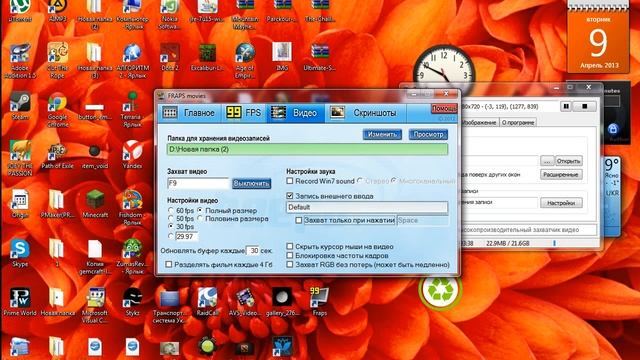Select the 60 fps radio button
The width and height of the screenshot is (640, 360).
tap(171, 211)
